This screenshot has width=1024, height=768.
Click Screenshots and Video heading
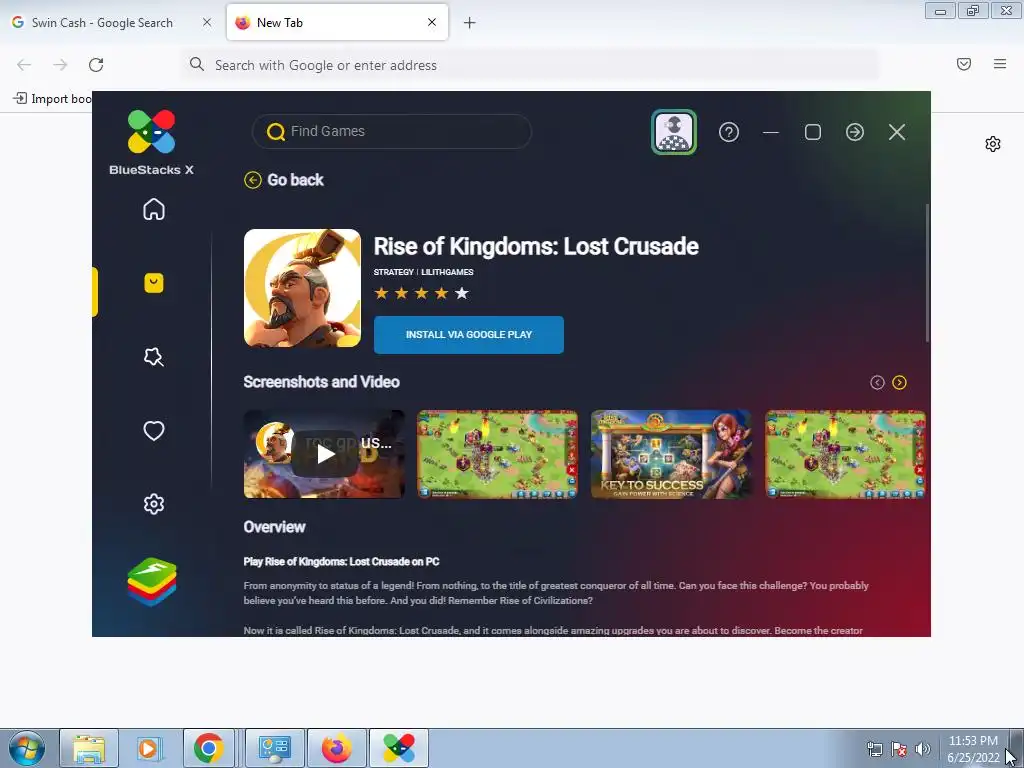[x=321, y=382]
